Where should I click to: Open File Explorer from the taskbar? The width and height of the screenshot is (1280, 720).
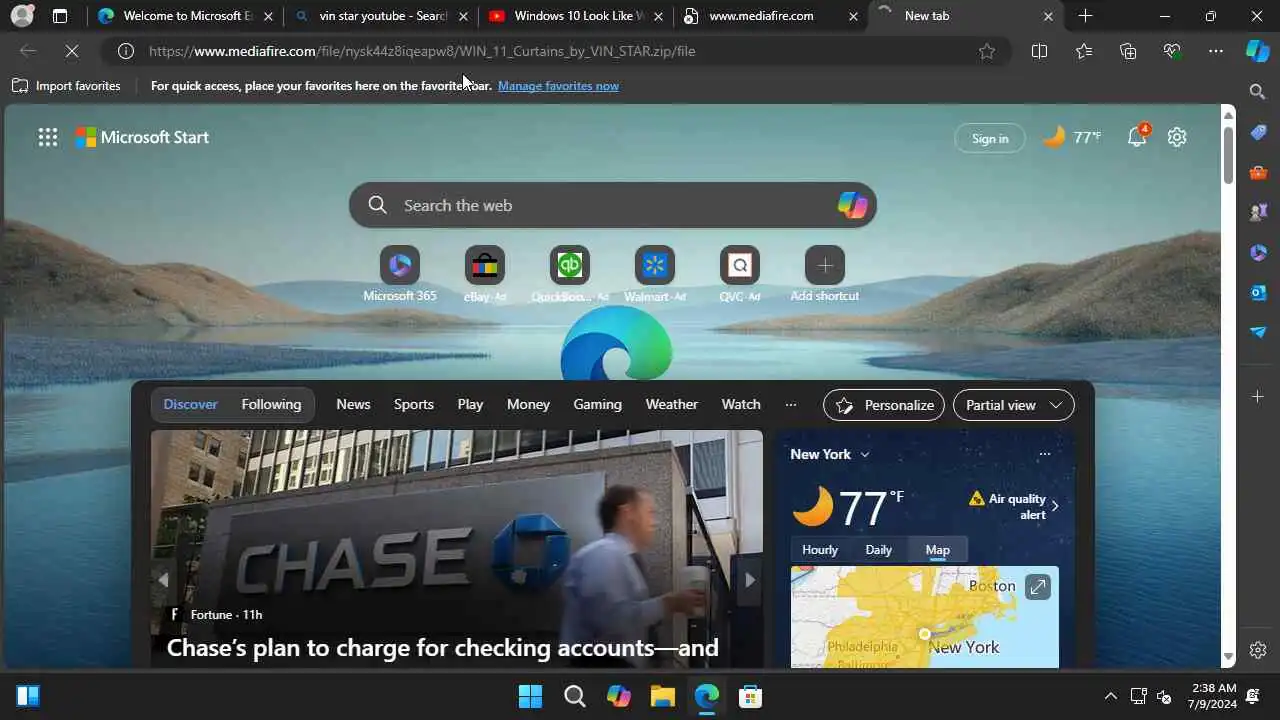(662, 696)
